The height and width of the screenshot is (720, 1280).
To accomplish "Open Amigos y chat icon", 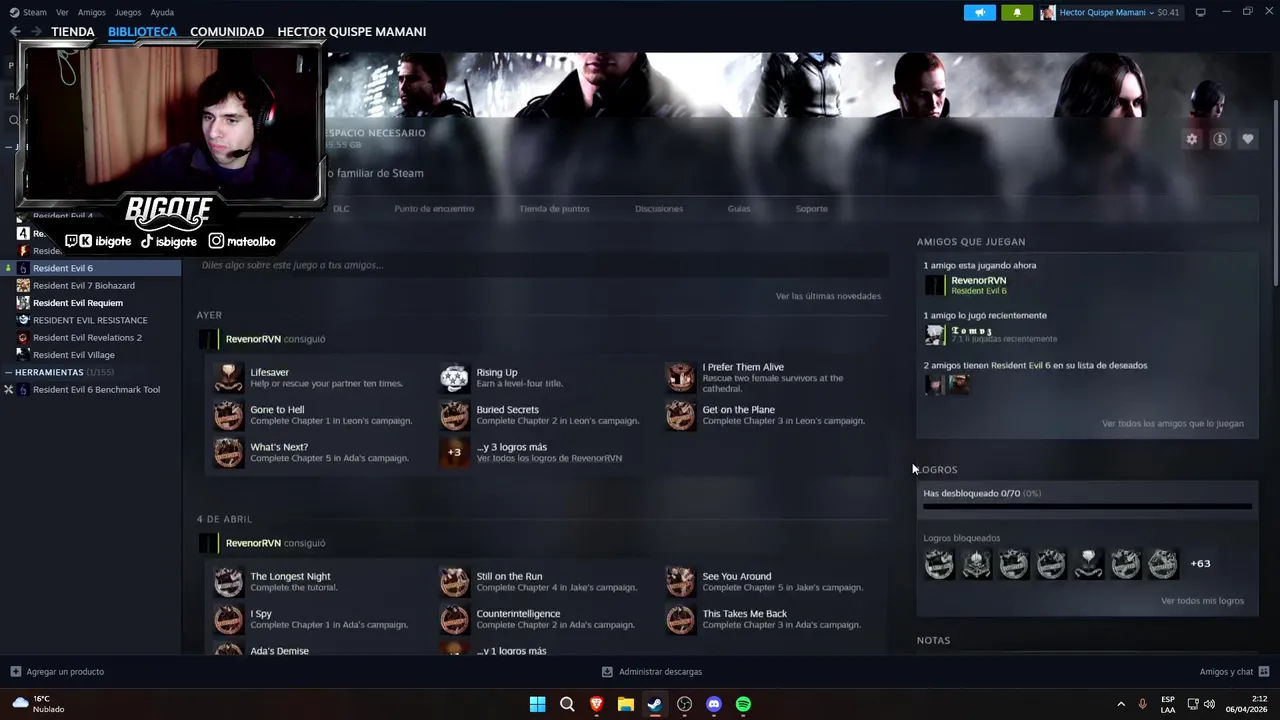I will point(1264,672).
